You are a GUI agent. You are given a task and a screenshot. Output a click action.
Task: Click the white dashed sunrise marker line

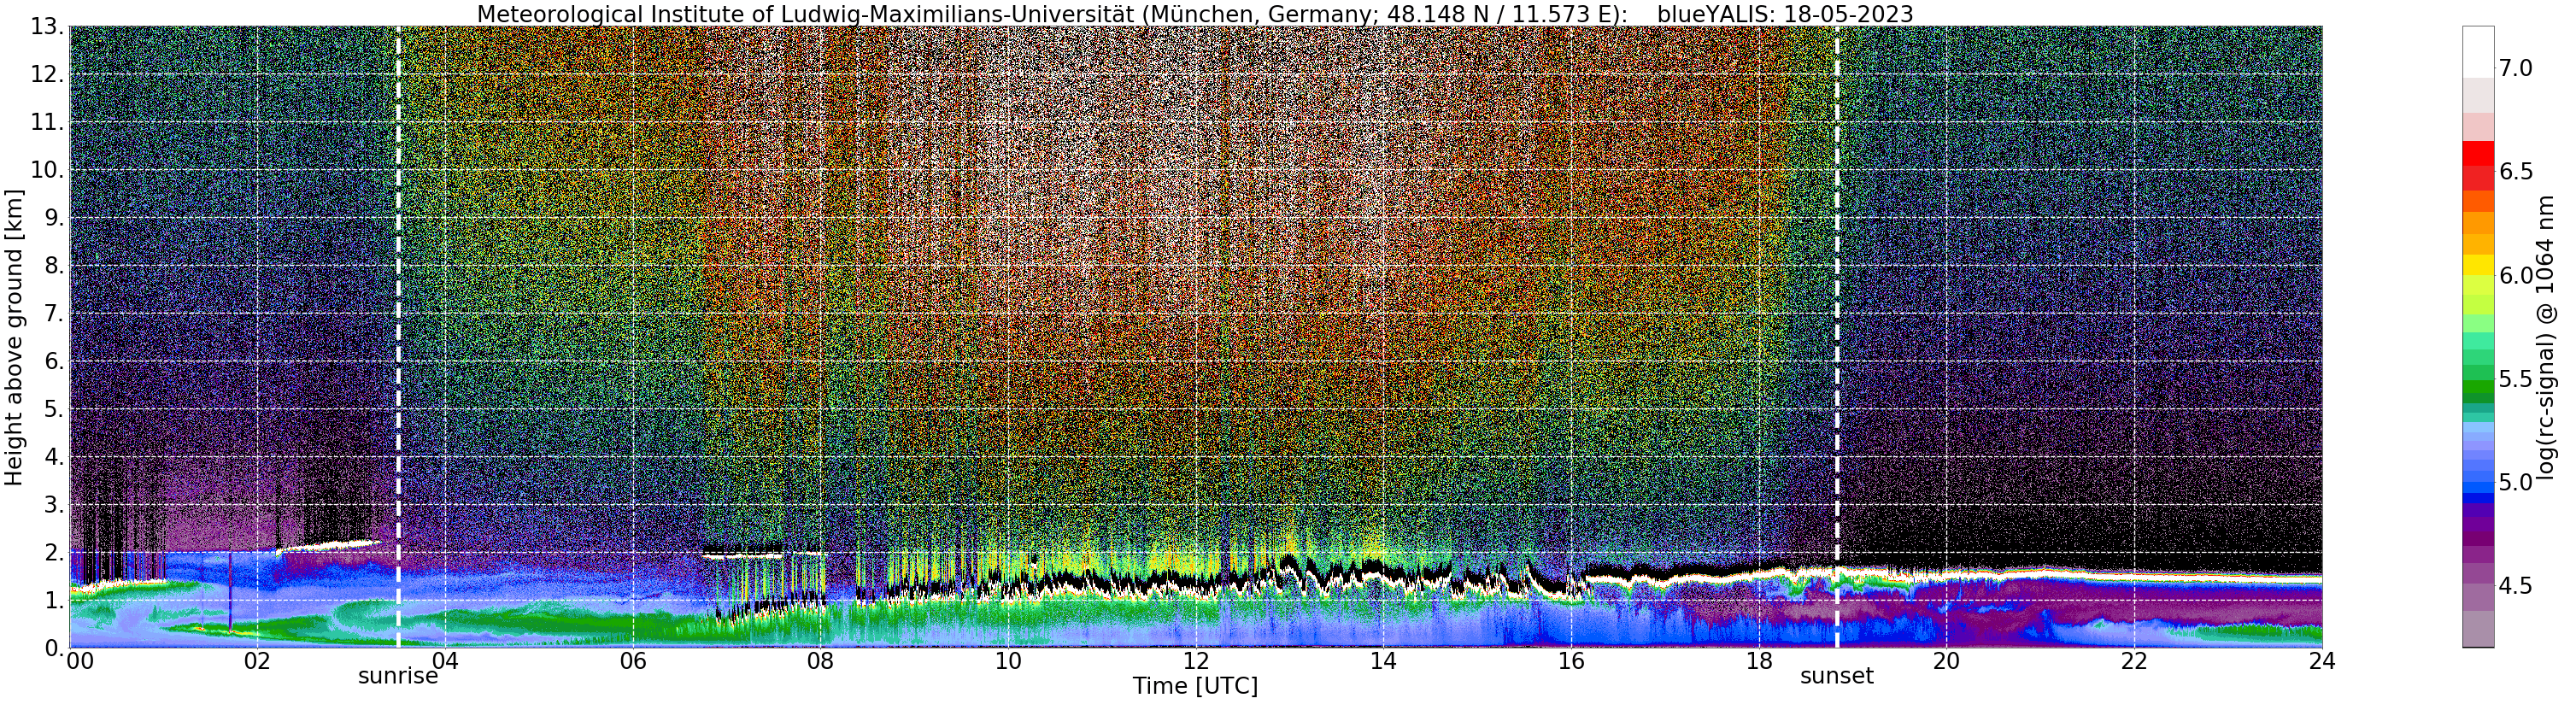[x=398, y=337]
